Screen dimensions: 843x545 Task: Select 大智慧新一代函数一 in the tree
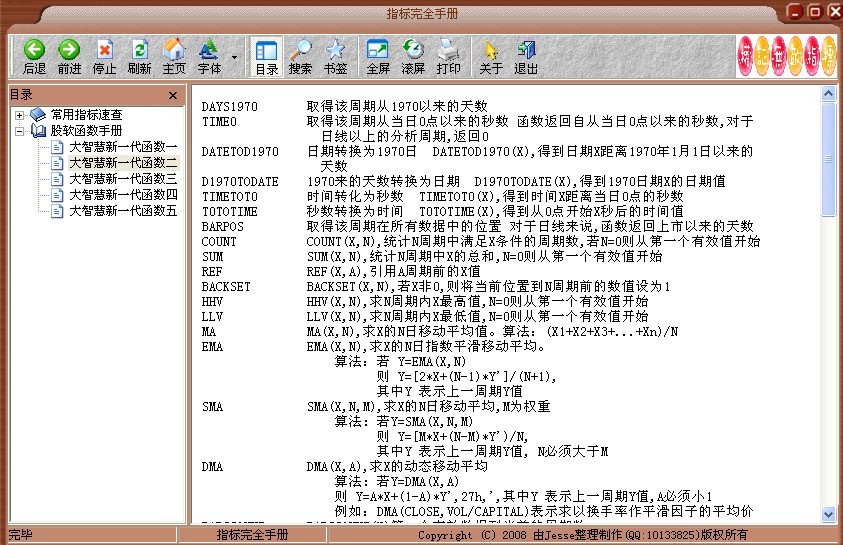122,146
